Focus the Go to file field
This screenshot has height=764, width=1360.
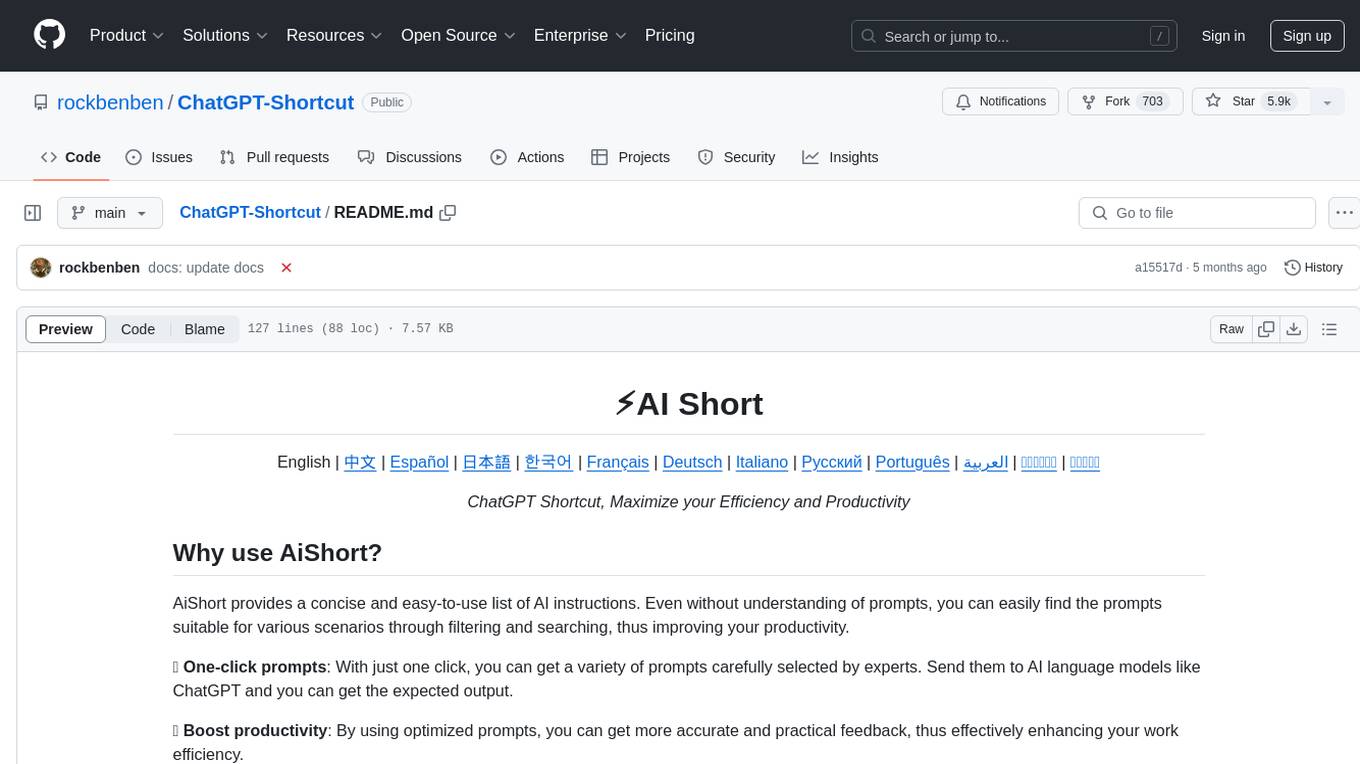[1197, 213]
